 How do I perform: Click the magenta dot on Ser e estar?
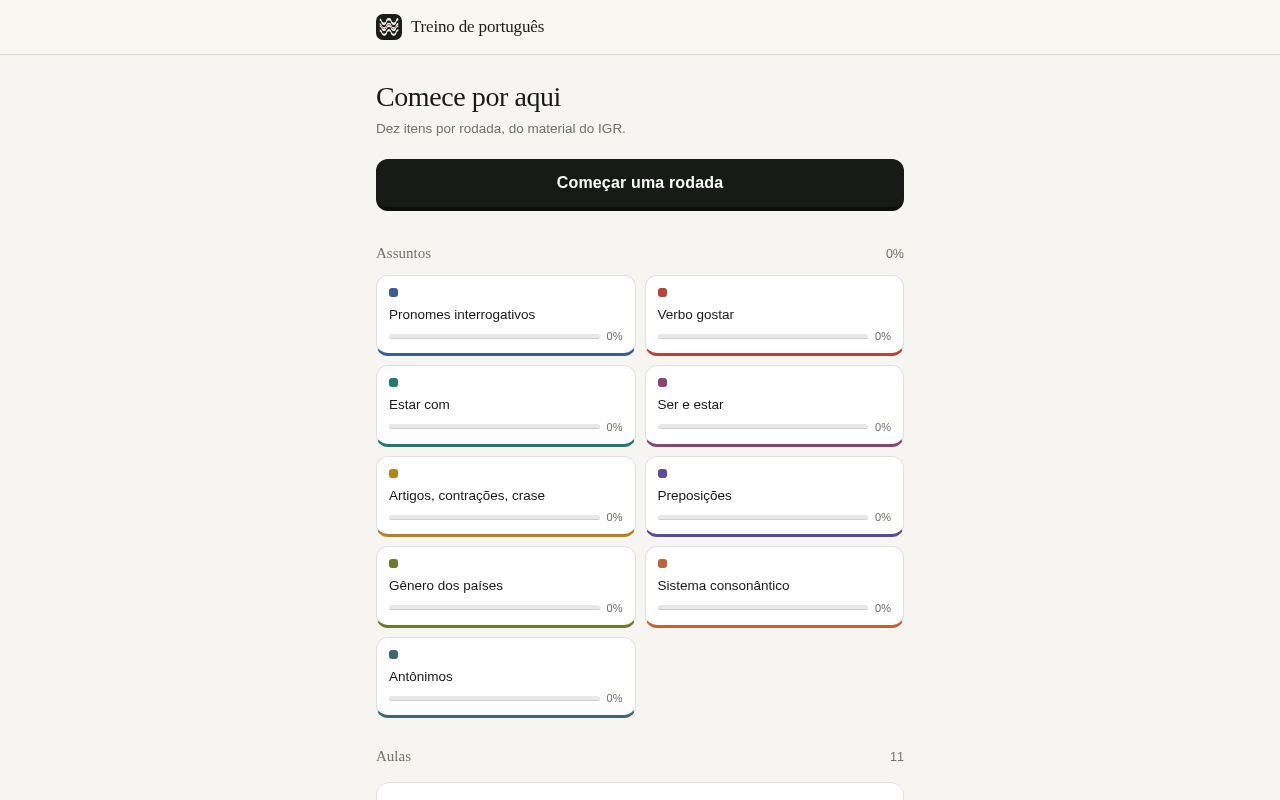pos(662,382)
